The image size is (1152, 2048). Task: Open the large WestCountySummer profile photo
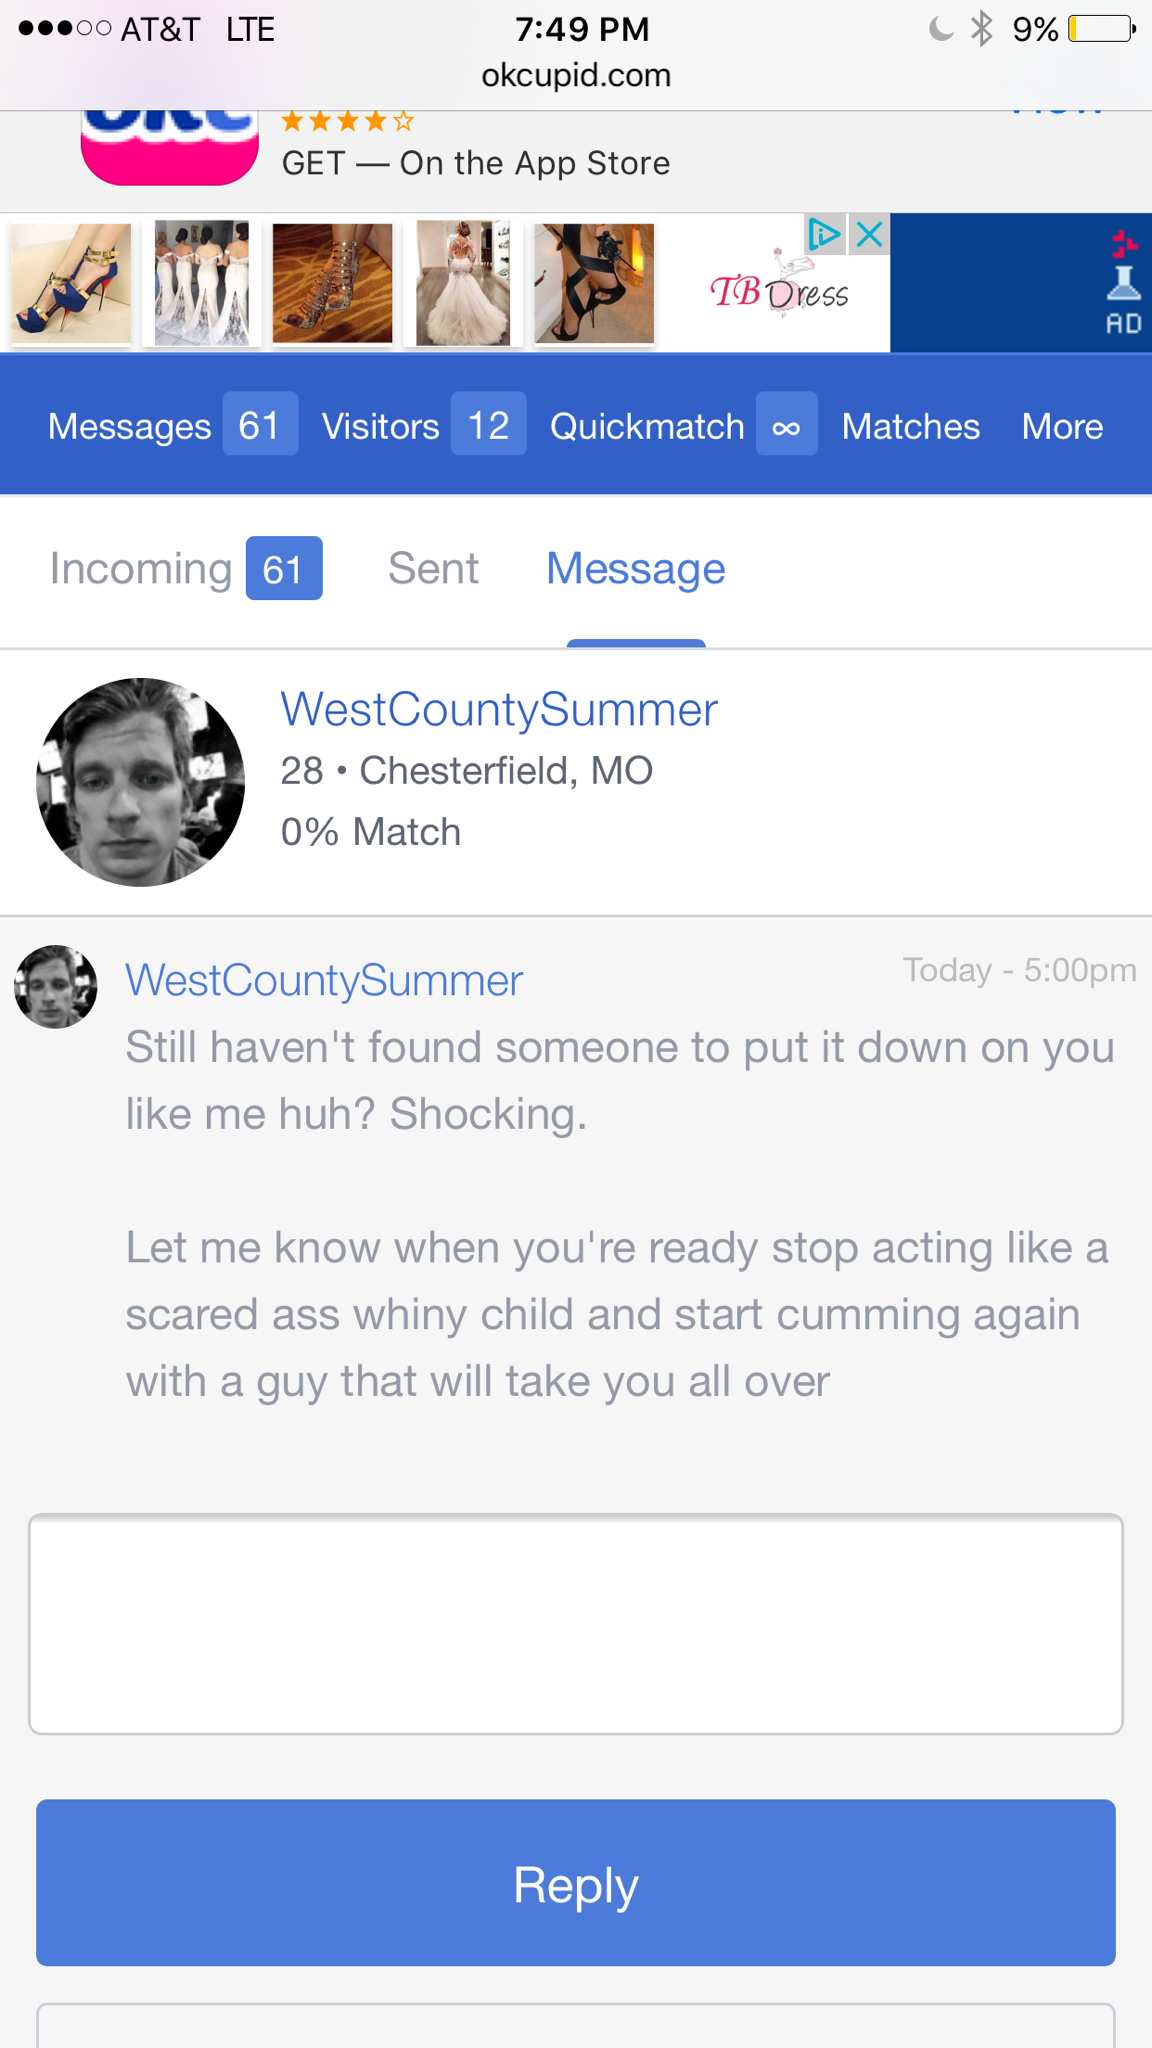coord(140,782)
